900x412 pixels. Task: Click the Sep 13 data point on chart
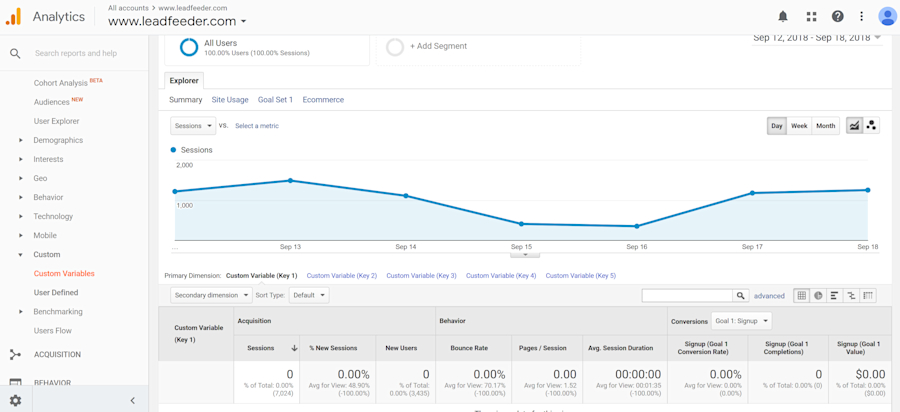point(290,180)
